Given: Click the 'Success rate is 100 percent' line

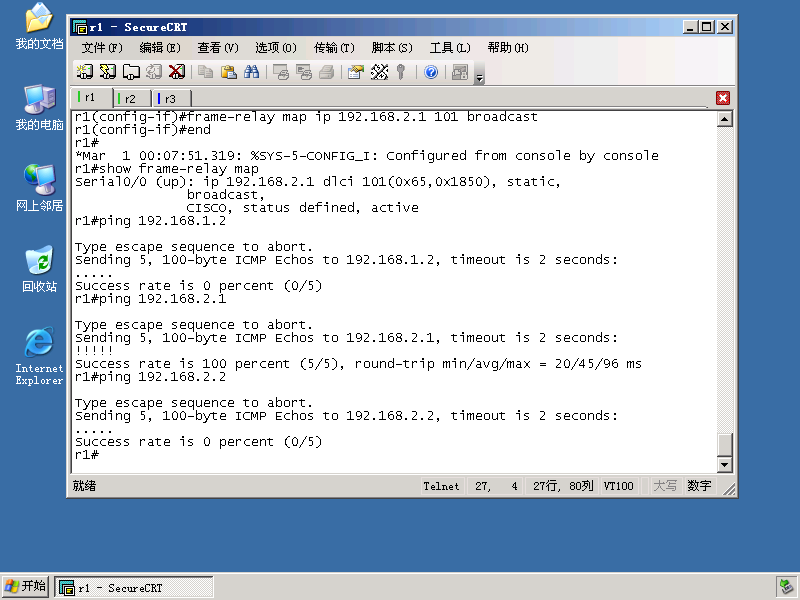Looking at the screenshot, I should click(x=358, y=364).
